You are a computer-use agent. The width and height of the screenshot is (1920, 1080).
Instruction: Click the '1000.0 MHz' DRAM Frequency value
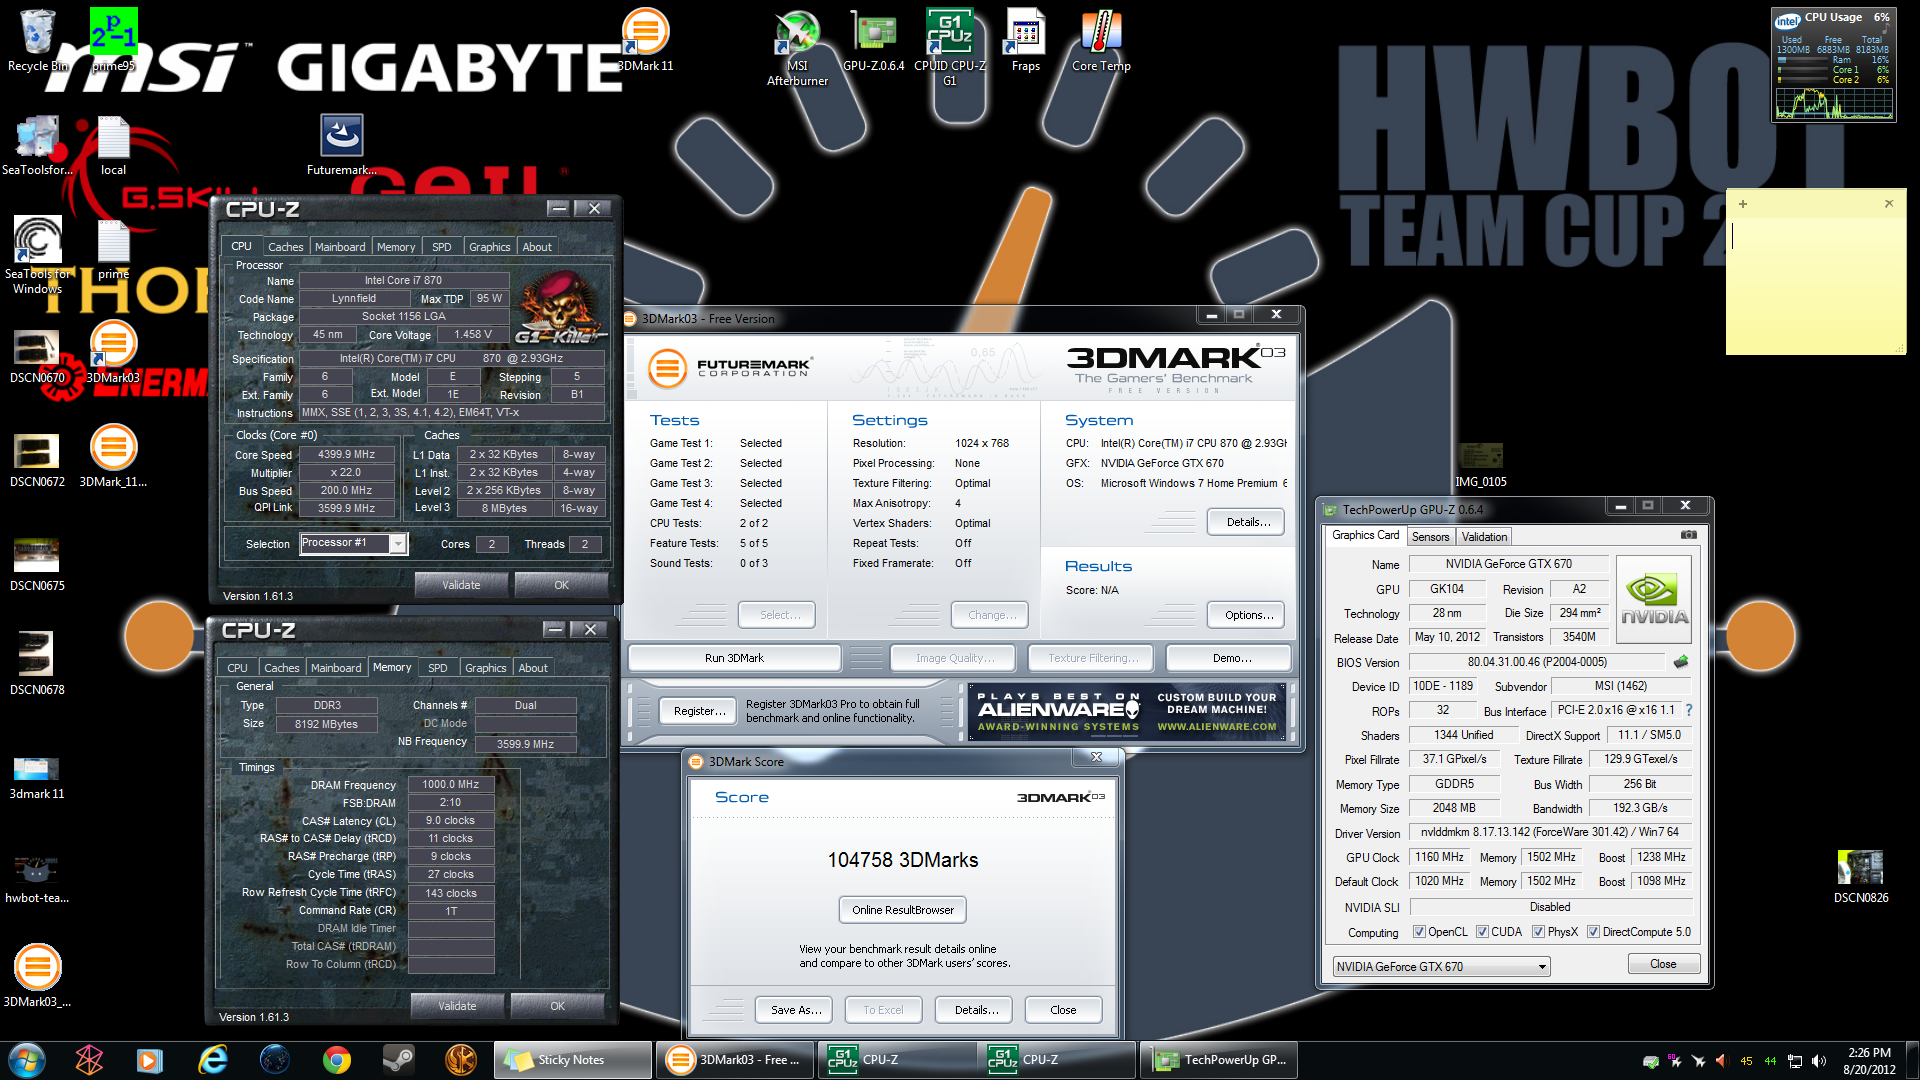tap(450, 784)
